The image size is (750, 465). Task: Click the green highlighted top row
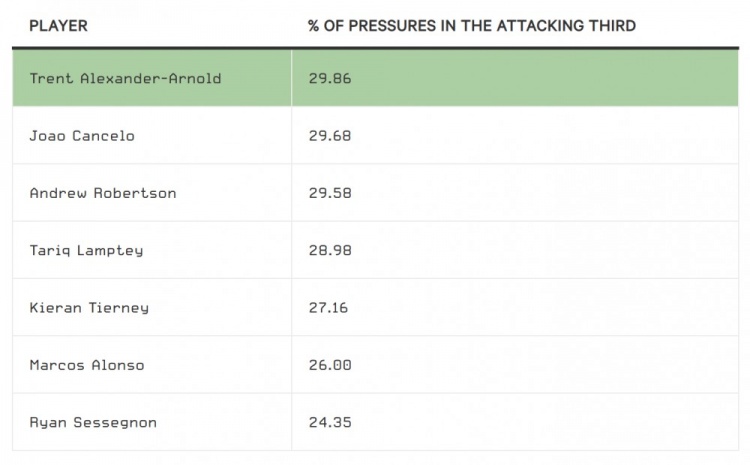(x=375, y=78)
